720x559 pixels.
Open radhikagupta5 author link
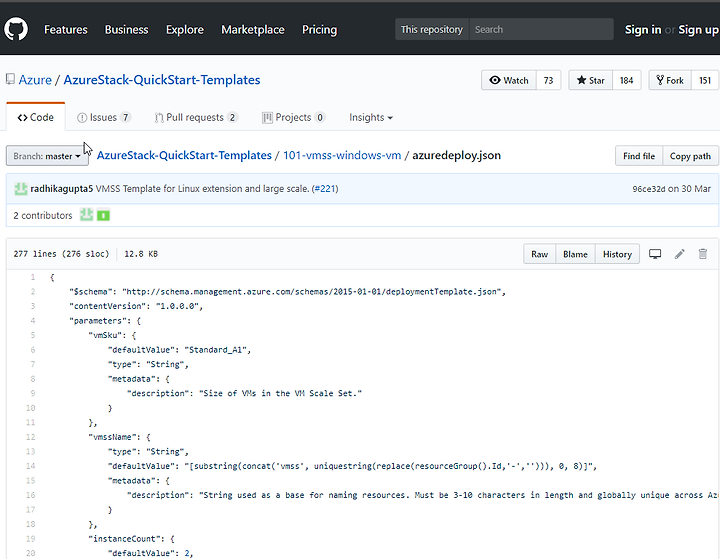pos(62,189)
